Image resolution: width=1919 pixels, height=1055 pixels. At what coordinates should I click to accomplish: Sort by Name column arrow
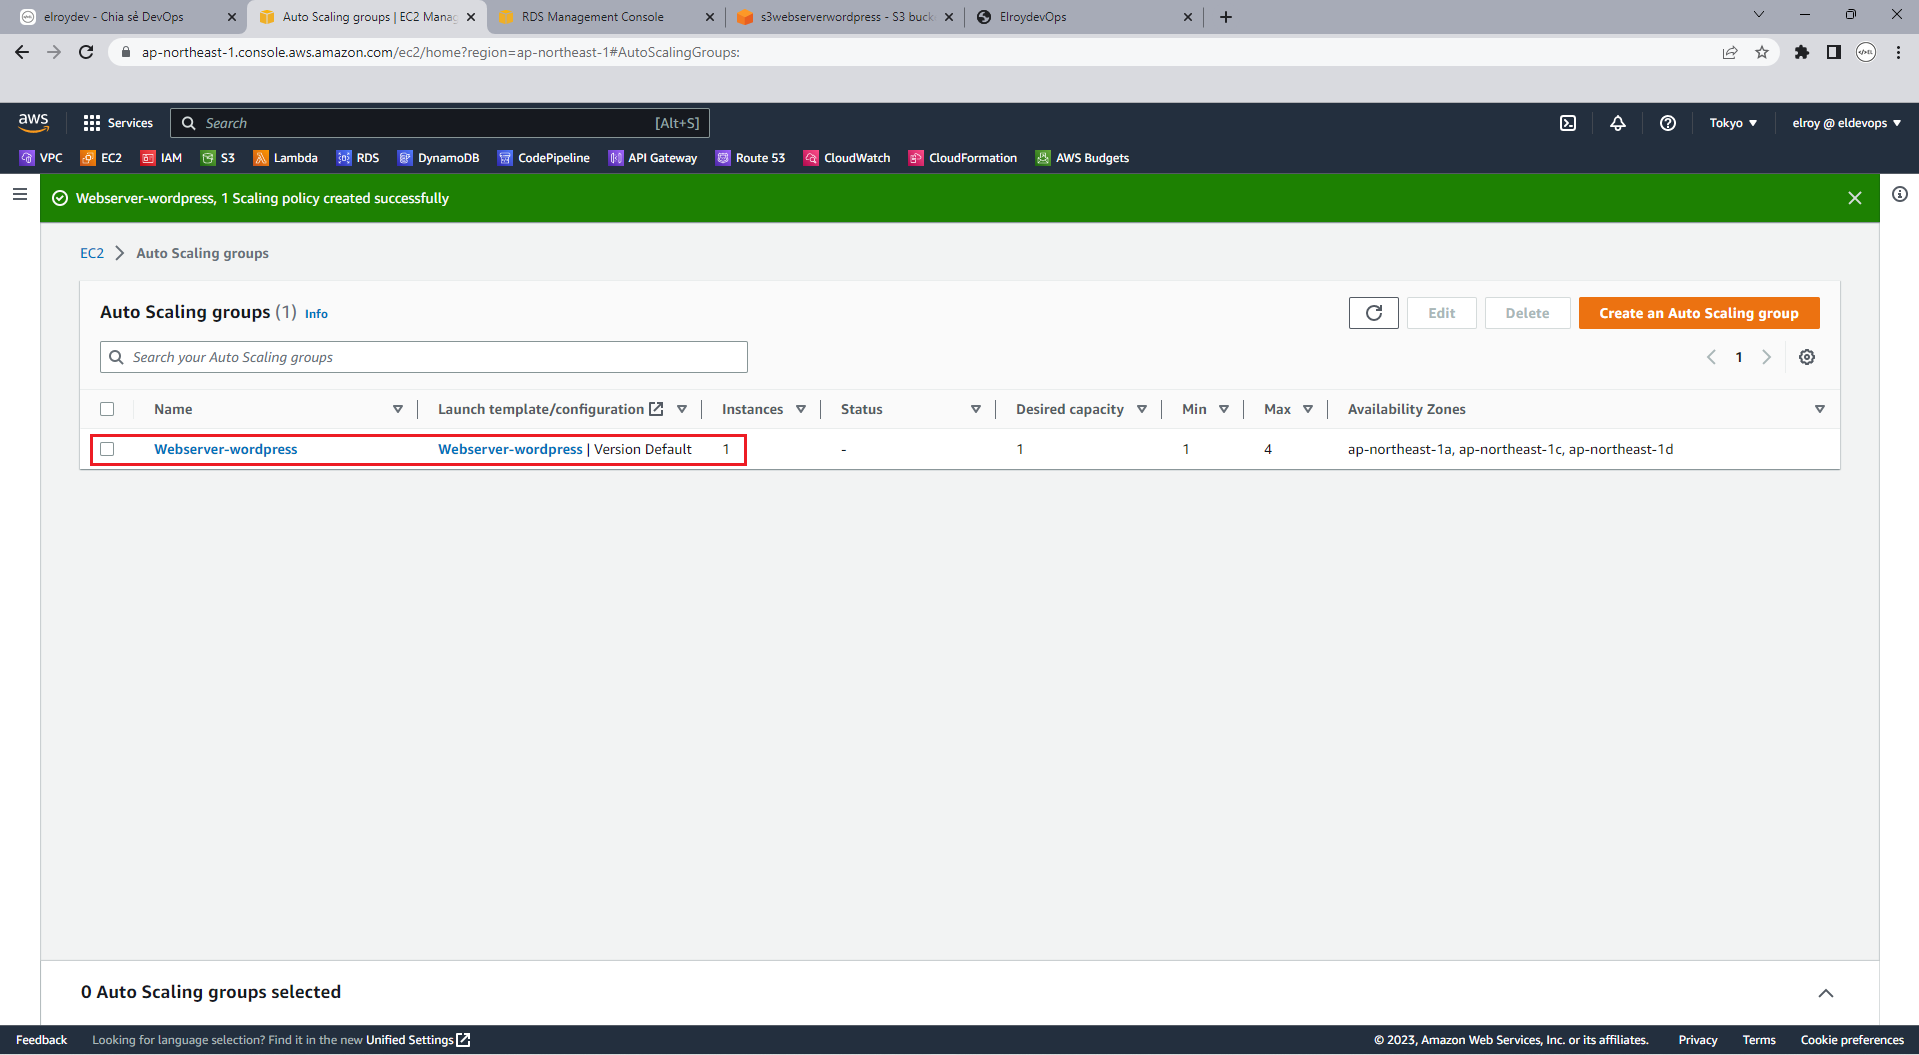tap(398, 409)
